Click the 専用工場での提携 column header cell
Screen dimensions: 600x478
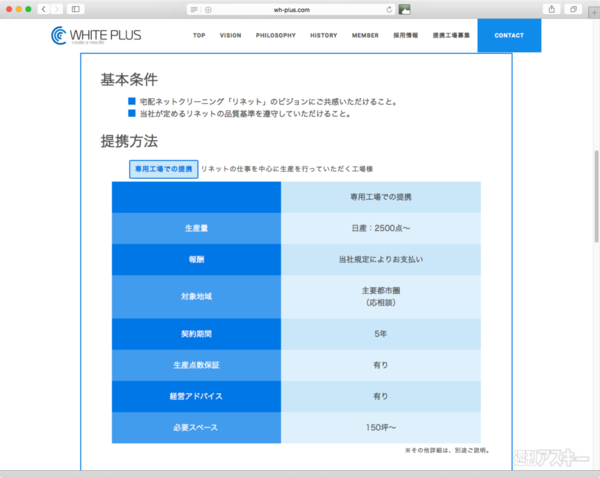coord(381,197)
